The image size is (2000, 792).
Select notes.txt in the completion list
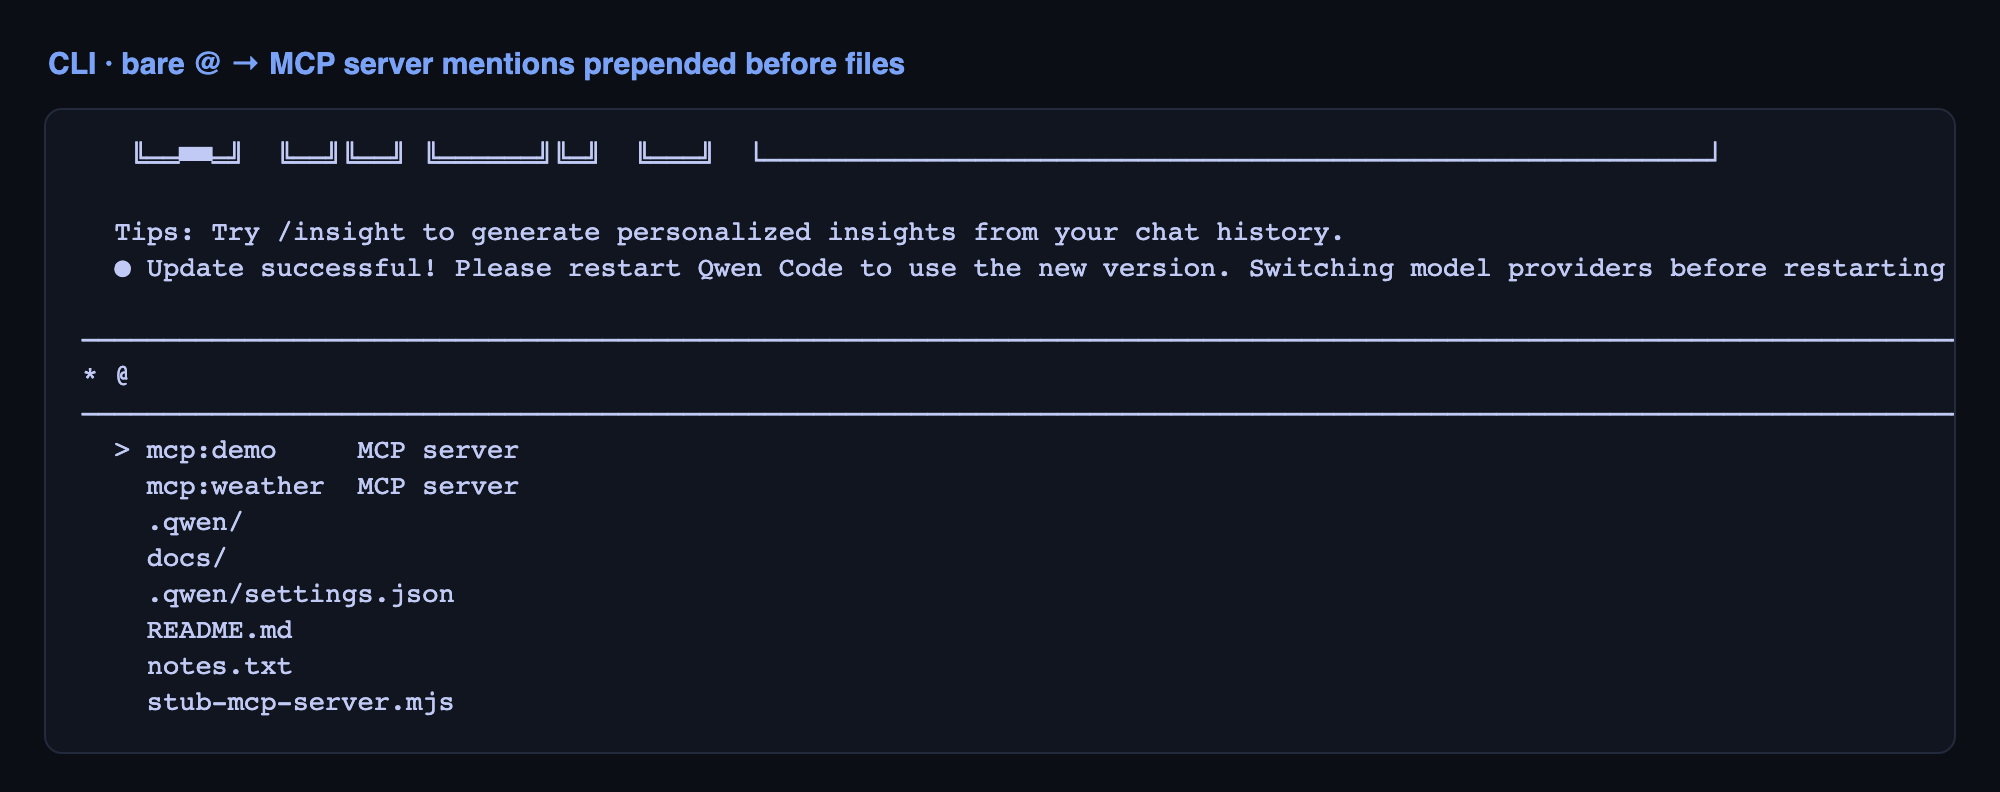[219, 666]
